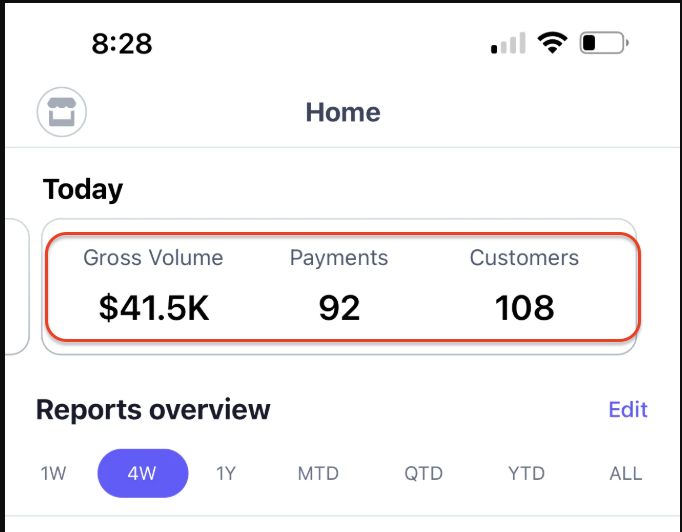Tap the Wi-Fi status icon
682x532 pixels.
(x=551, y=42)
